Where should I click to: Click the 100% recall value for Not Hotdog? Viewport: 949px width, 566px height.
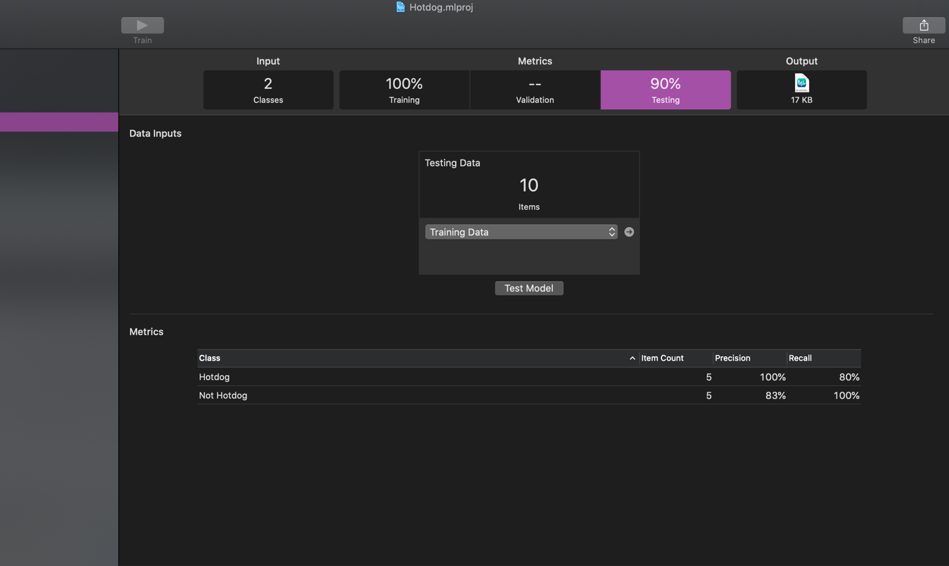click(846, 395)
